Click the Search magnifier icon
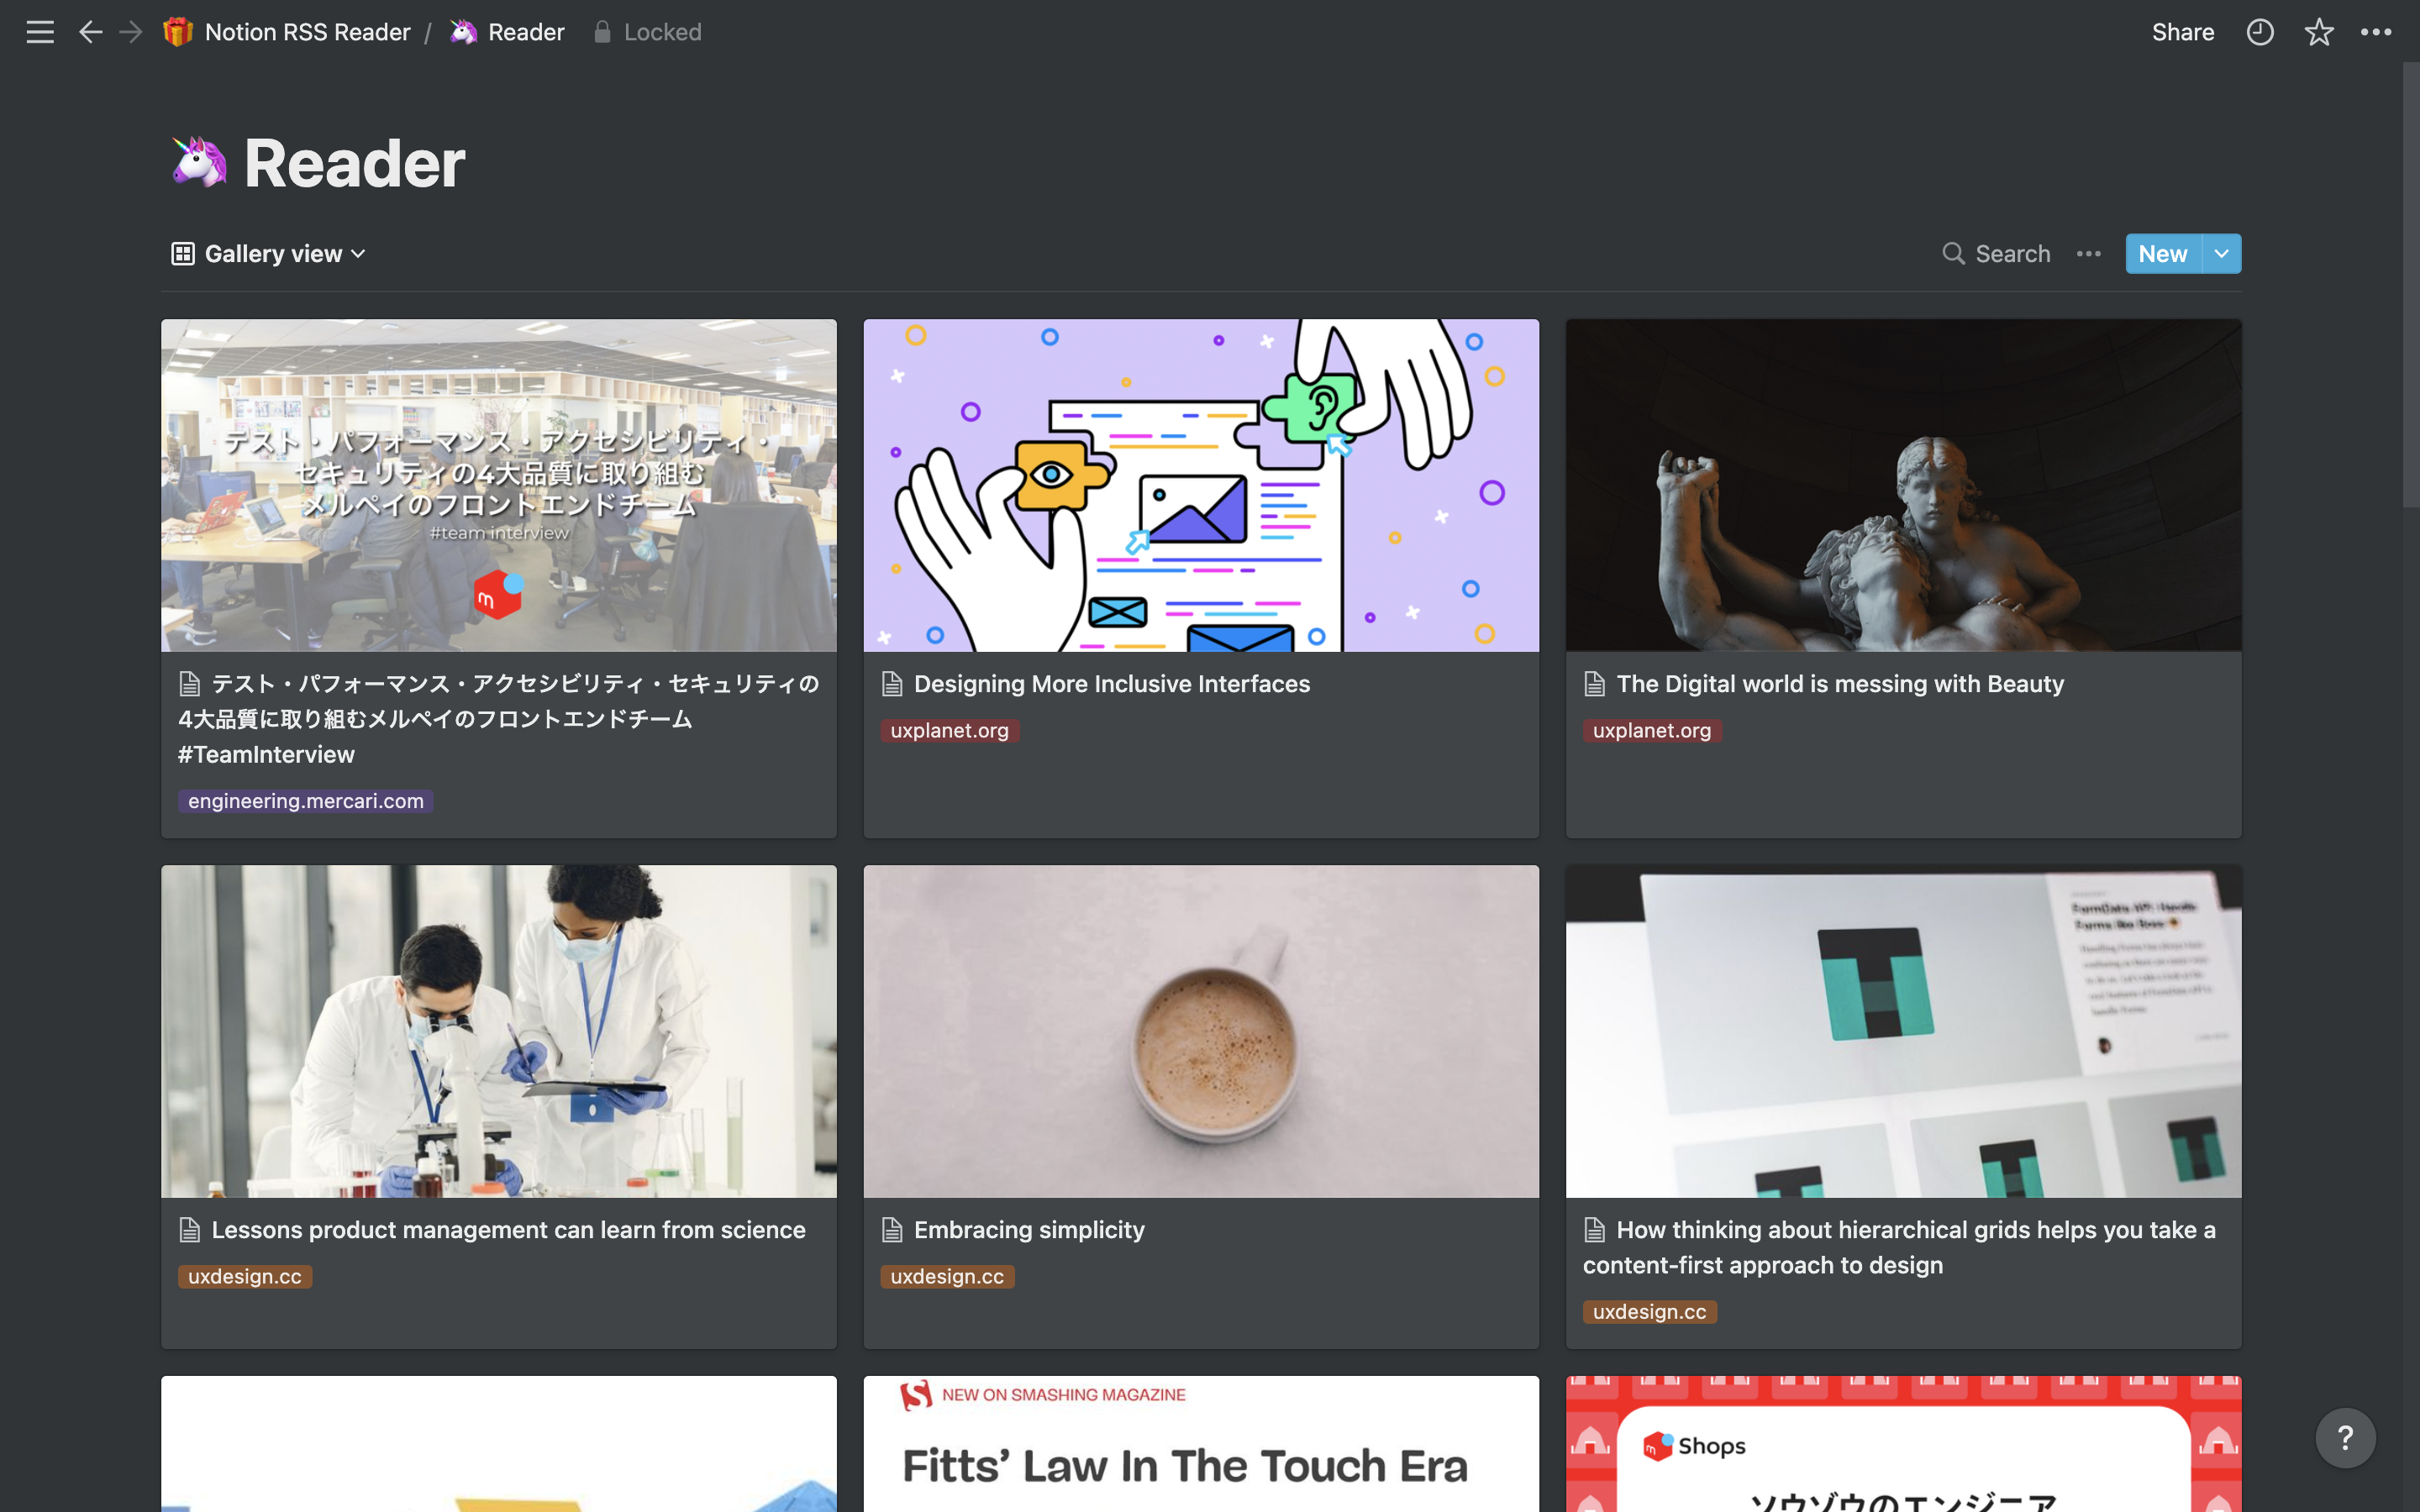The image size is (2420, 1512). 1952,254
